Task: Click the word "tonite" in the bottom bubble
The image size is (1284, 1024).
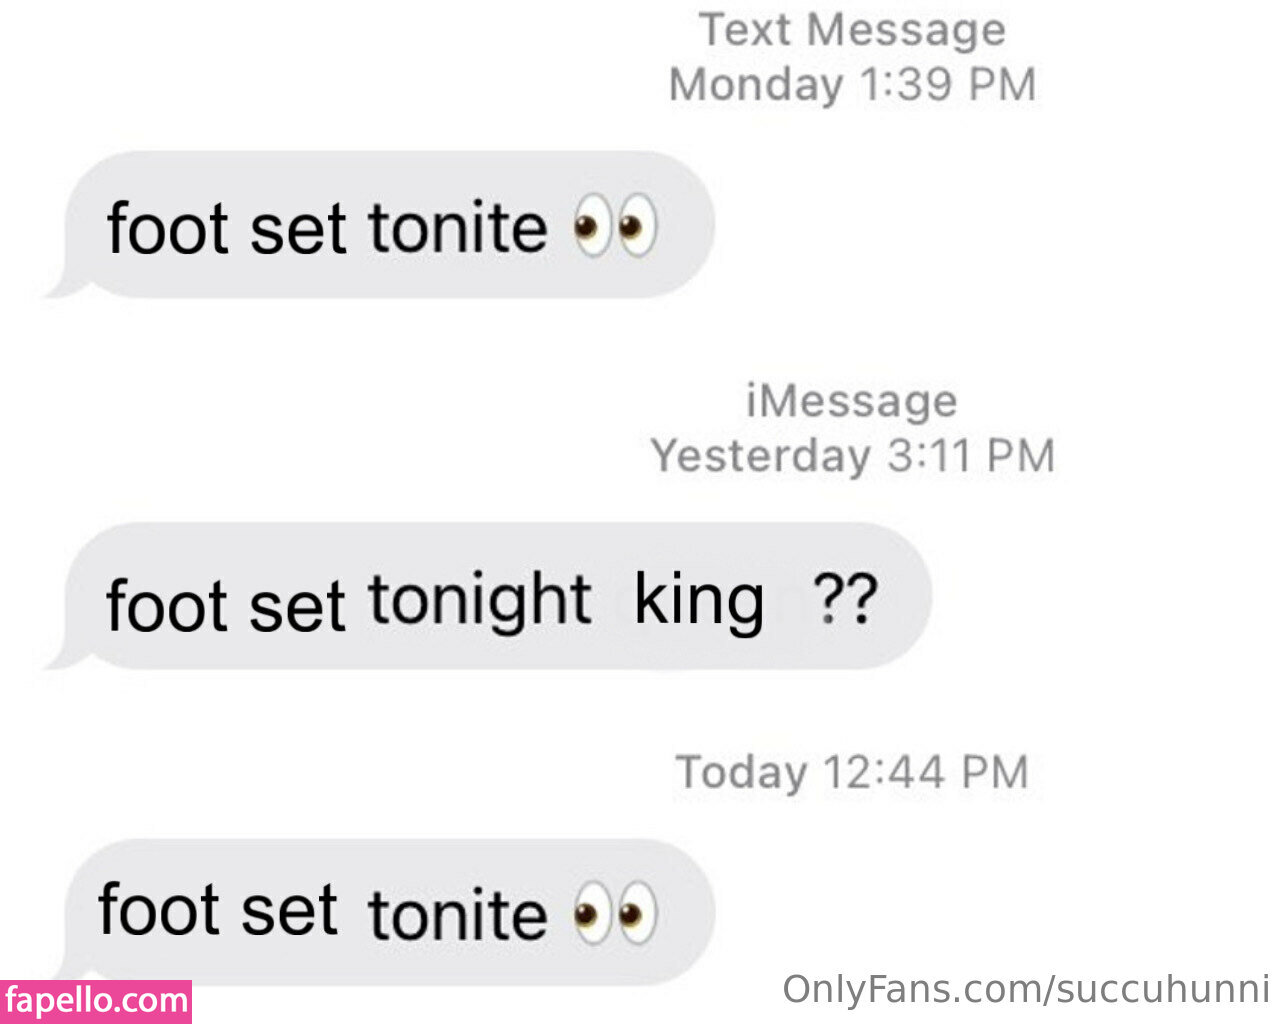Action: click(457, 914)
